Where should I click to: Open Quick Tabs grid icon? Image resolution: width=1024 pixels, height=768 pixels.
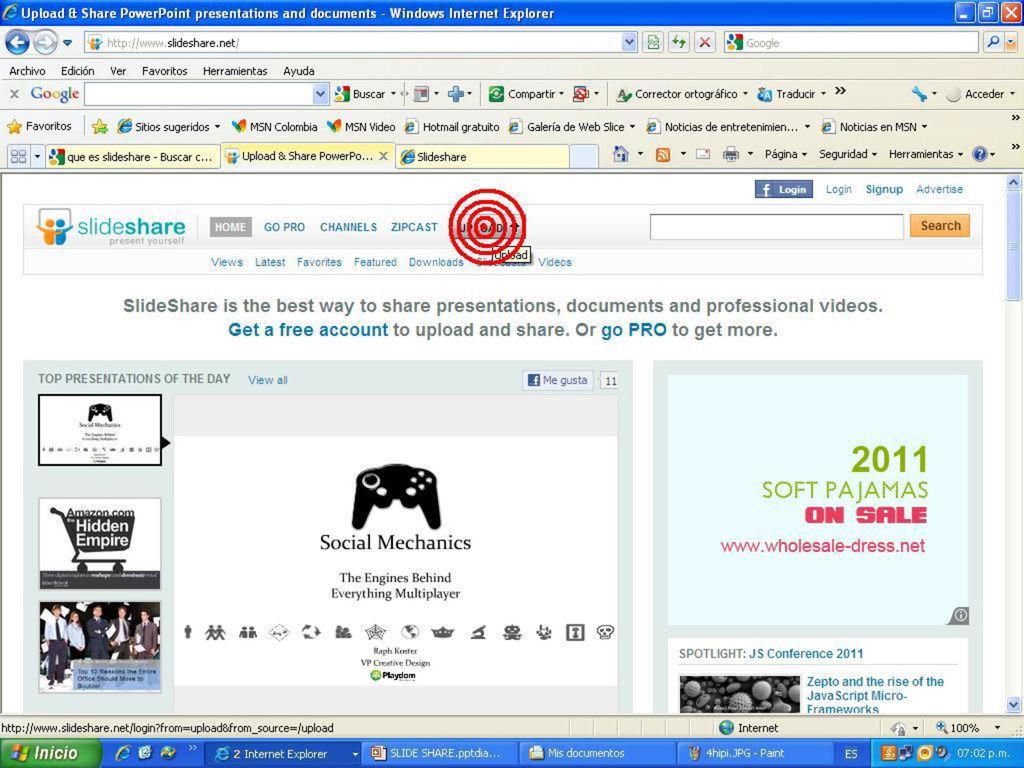coord(18,156)
